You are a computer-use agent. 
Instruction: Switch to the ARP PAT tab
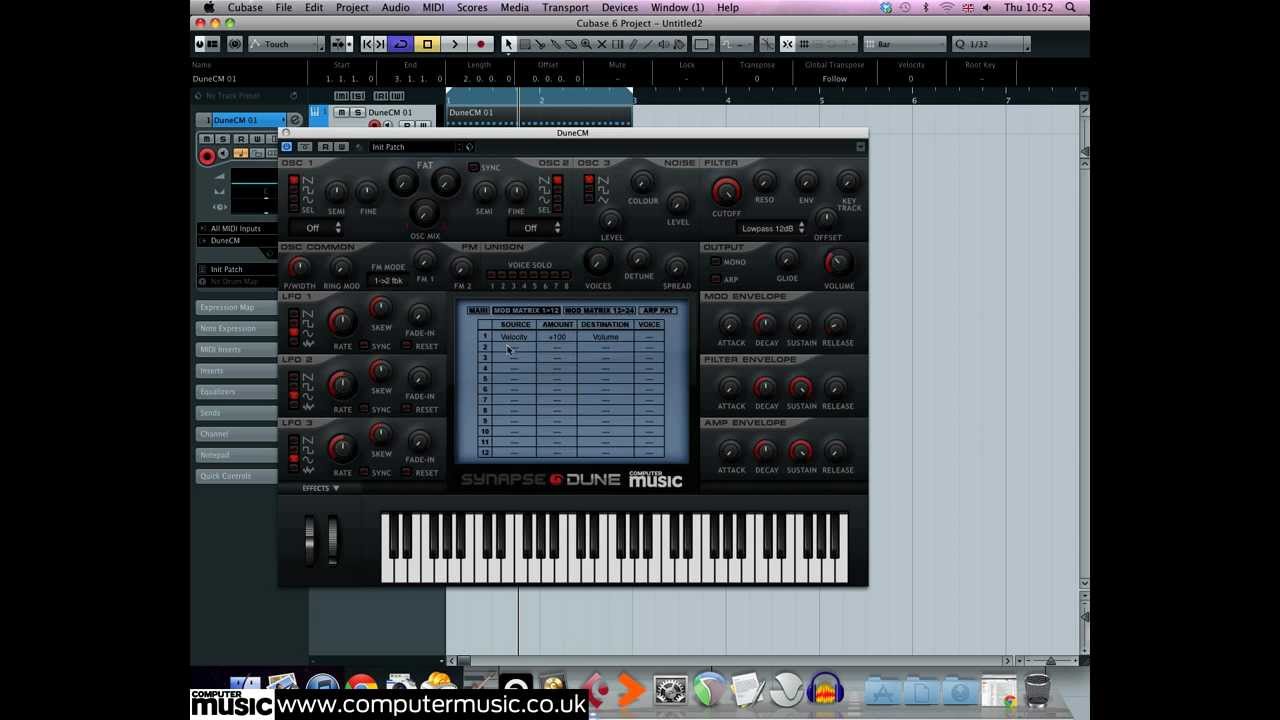(x=658, y=311)
